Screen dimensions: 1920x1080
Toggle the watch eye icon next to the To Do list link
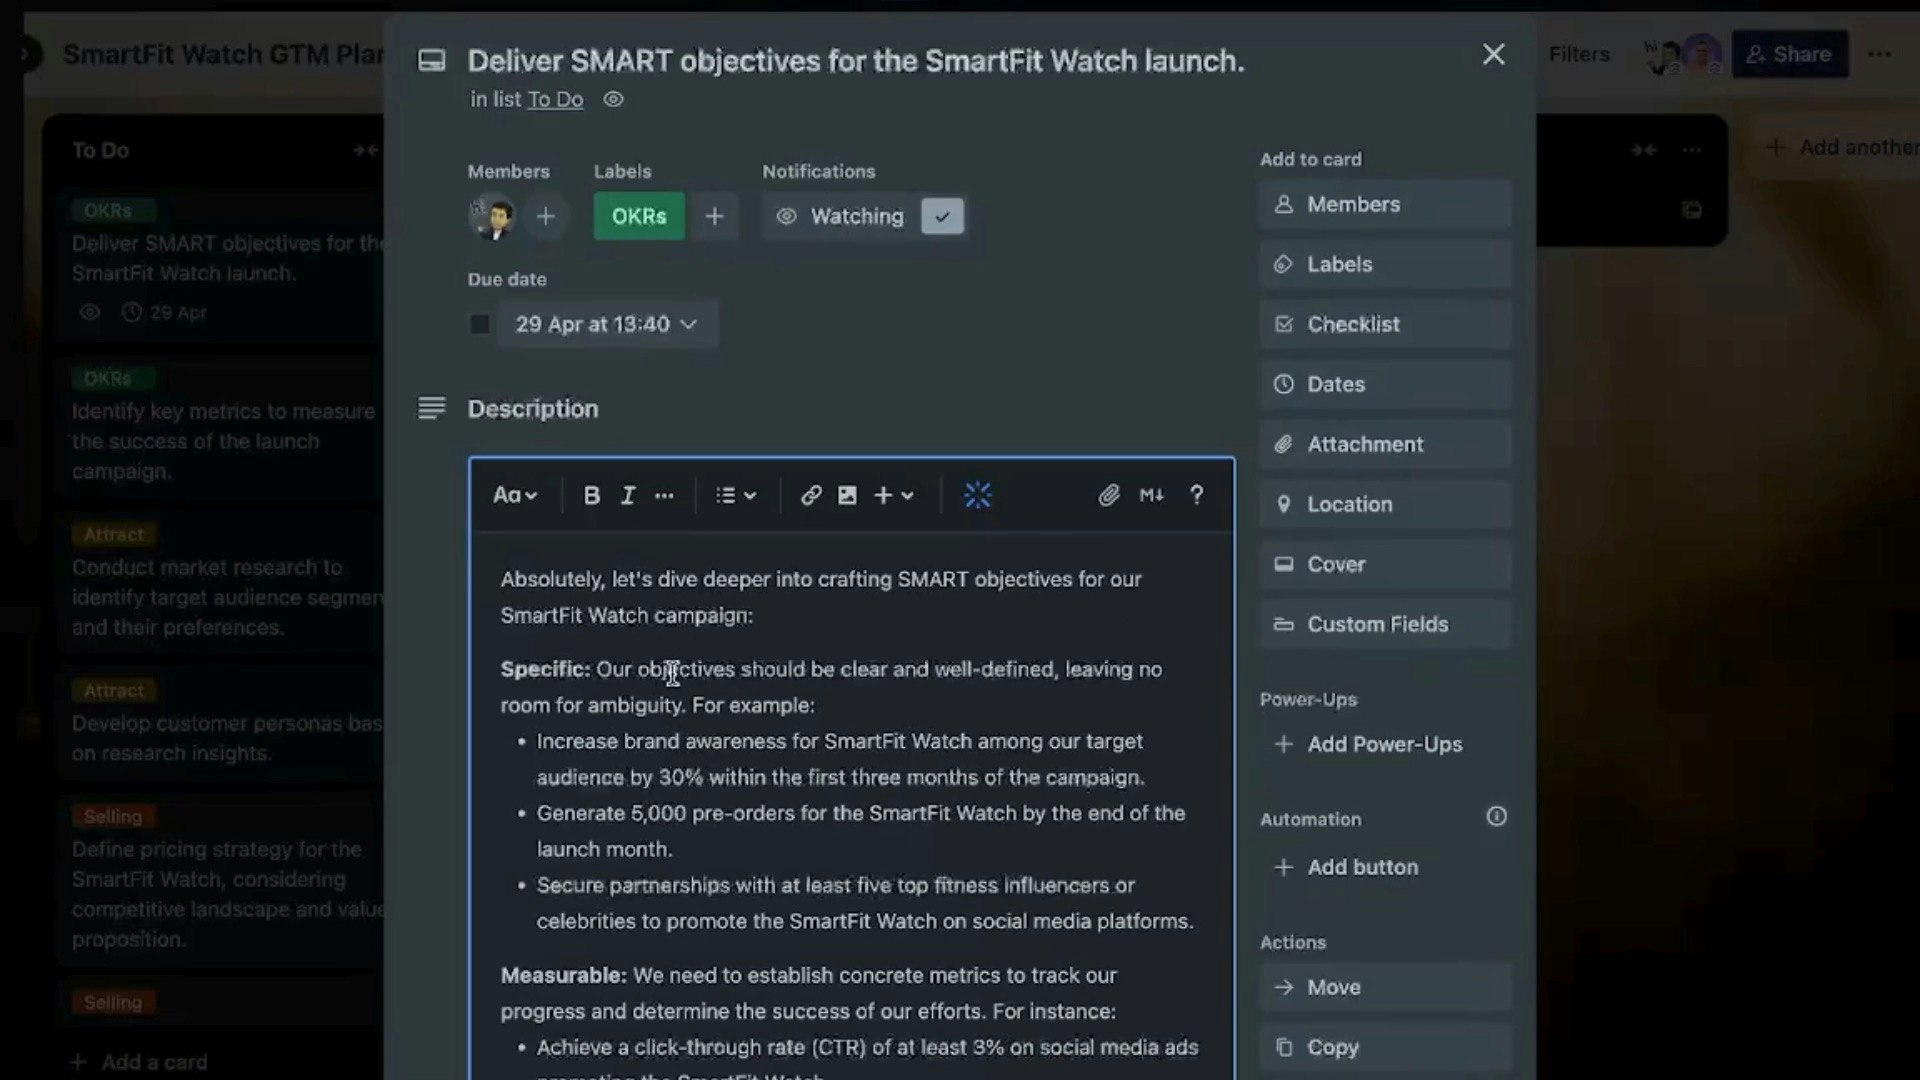tap(613, 99)
